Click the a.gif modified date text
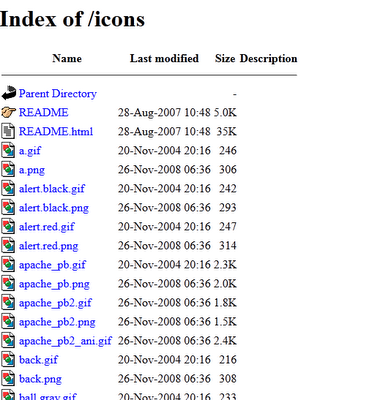This screenshot has width=380, height=400. point(164,150)
